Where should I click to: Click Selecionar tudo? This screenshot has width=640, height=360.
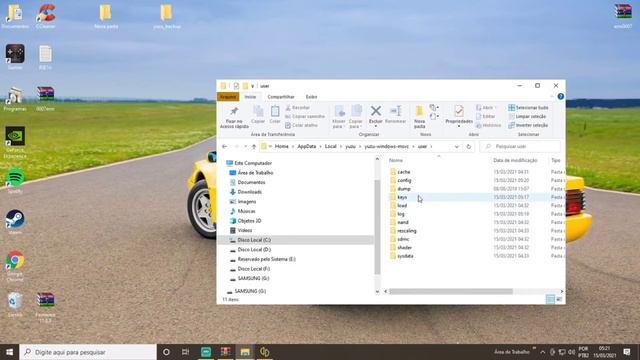tap(528, 107)
